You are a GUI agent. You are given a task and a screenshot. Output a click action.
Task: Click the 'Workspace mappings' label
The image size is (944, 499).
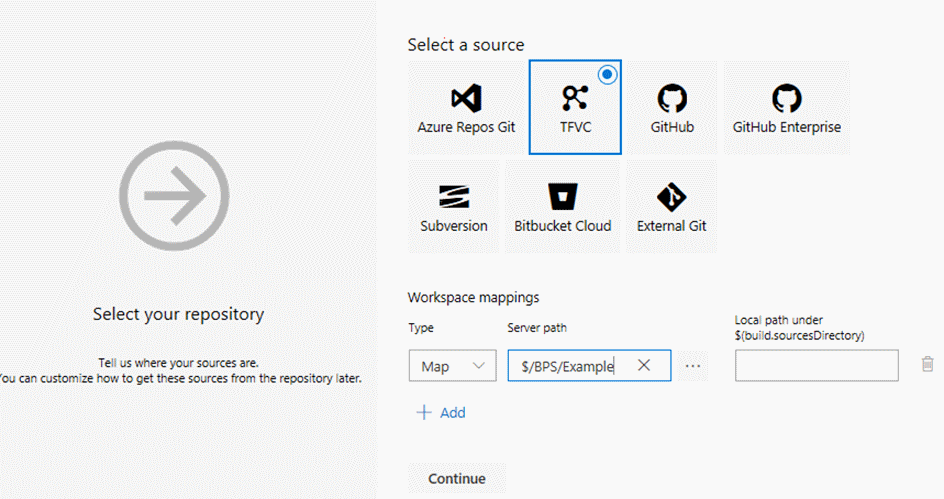pyautogui.click(x=473, y=297)
